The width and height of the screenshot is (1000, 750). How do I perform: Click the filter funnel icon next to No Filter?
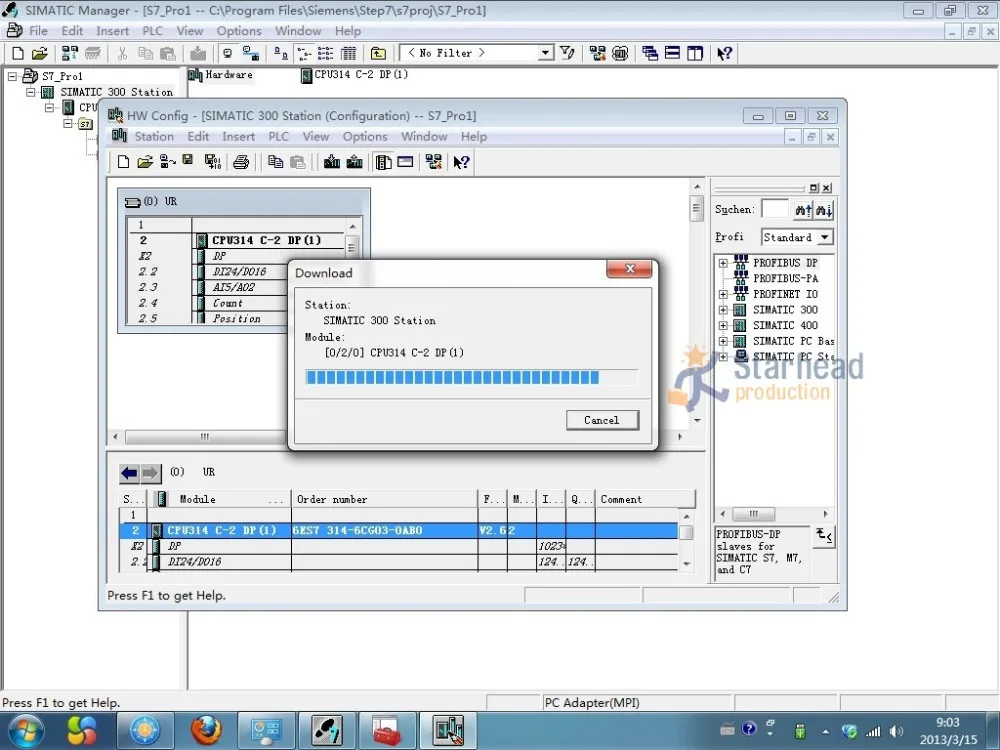tap(567, 53)
